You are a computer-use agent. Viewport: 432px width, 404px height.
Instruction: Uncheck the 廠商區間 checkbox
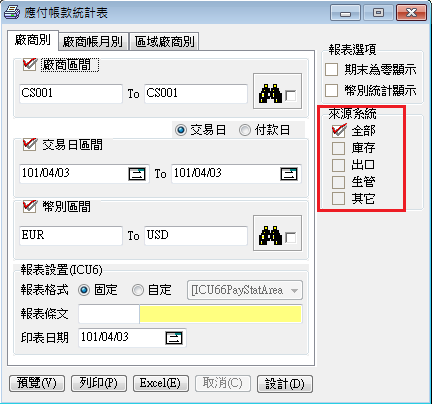pos(29,64)
